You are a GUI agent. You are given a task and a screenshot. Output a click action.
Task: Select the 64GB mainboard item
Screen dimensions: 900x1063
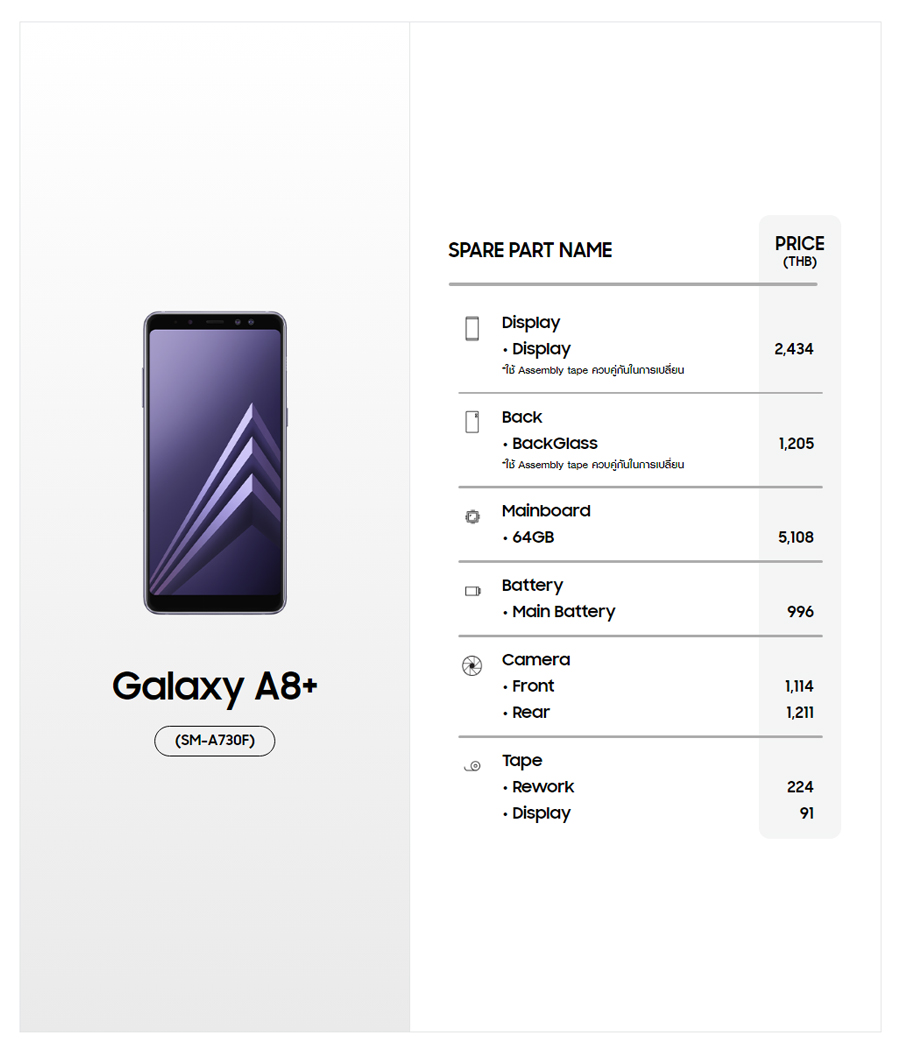pyautogui.click(x=532, y=538)
